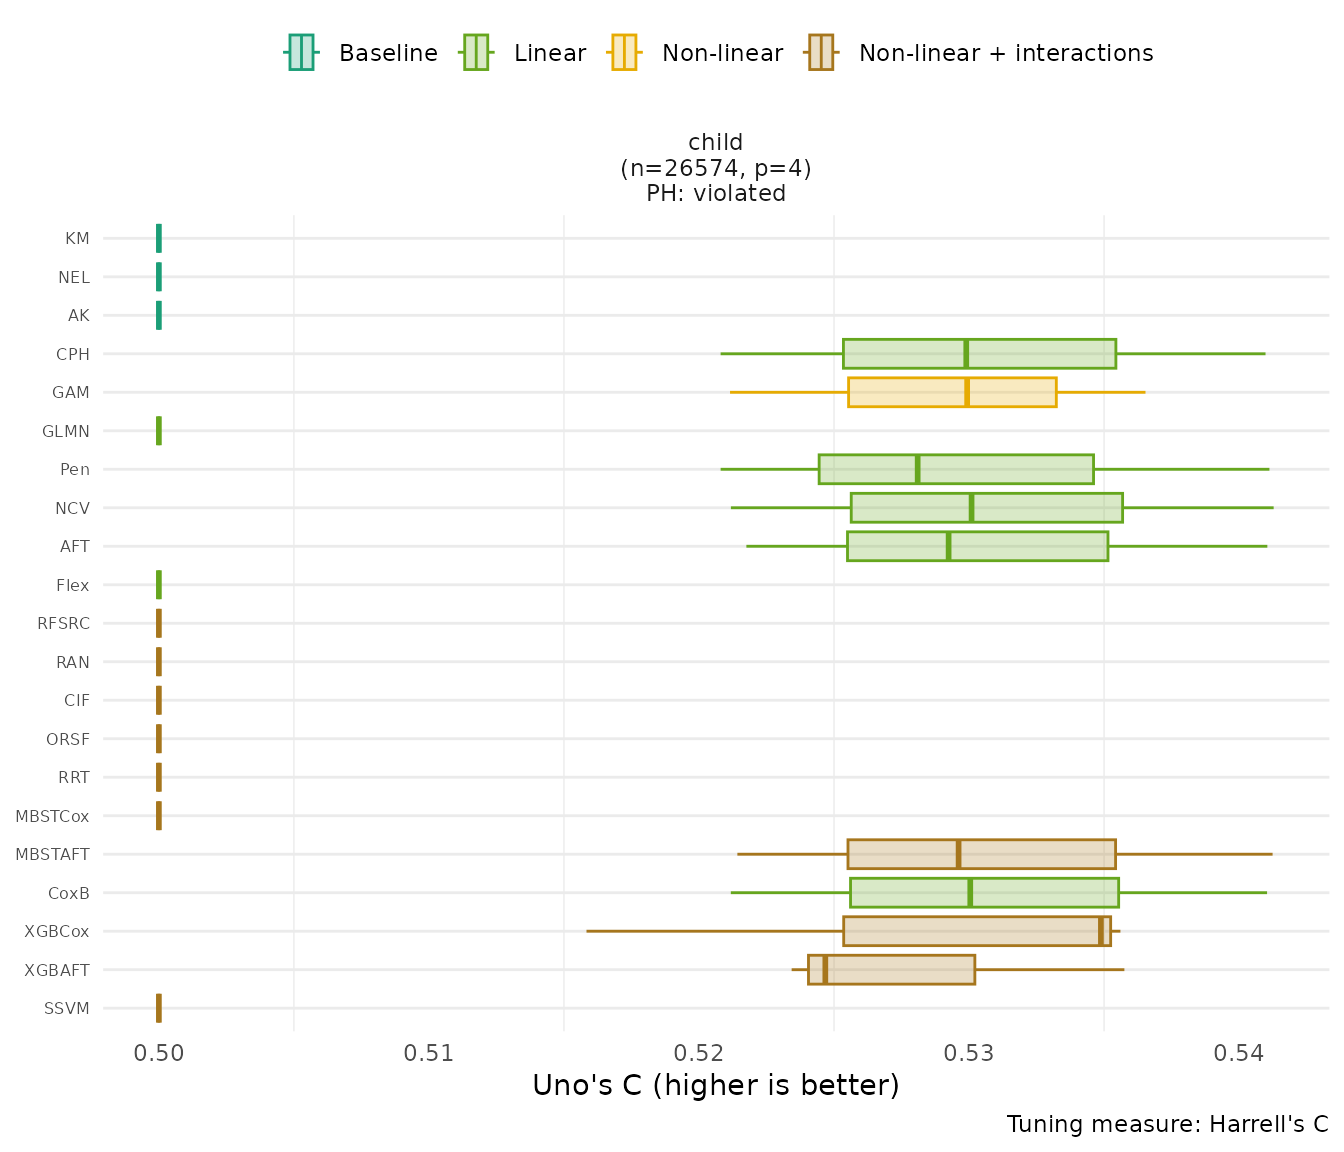The image size is (1344, 1152).
Task: Click the 0.52 x-axis tick label
Action: click(x=699, y=1053)
